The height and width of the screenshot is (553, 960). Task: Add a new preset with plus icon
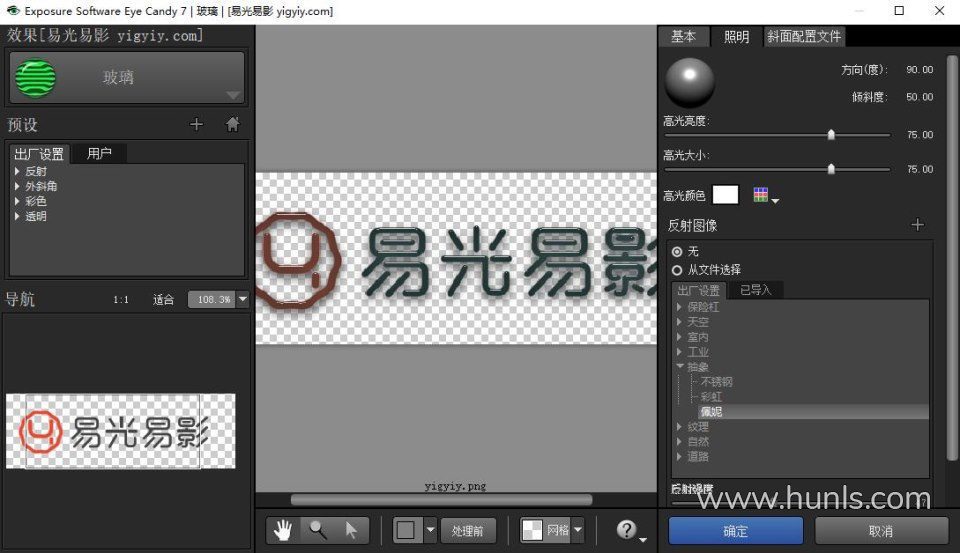[x=196, y=124]
